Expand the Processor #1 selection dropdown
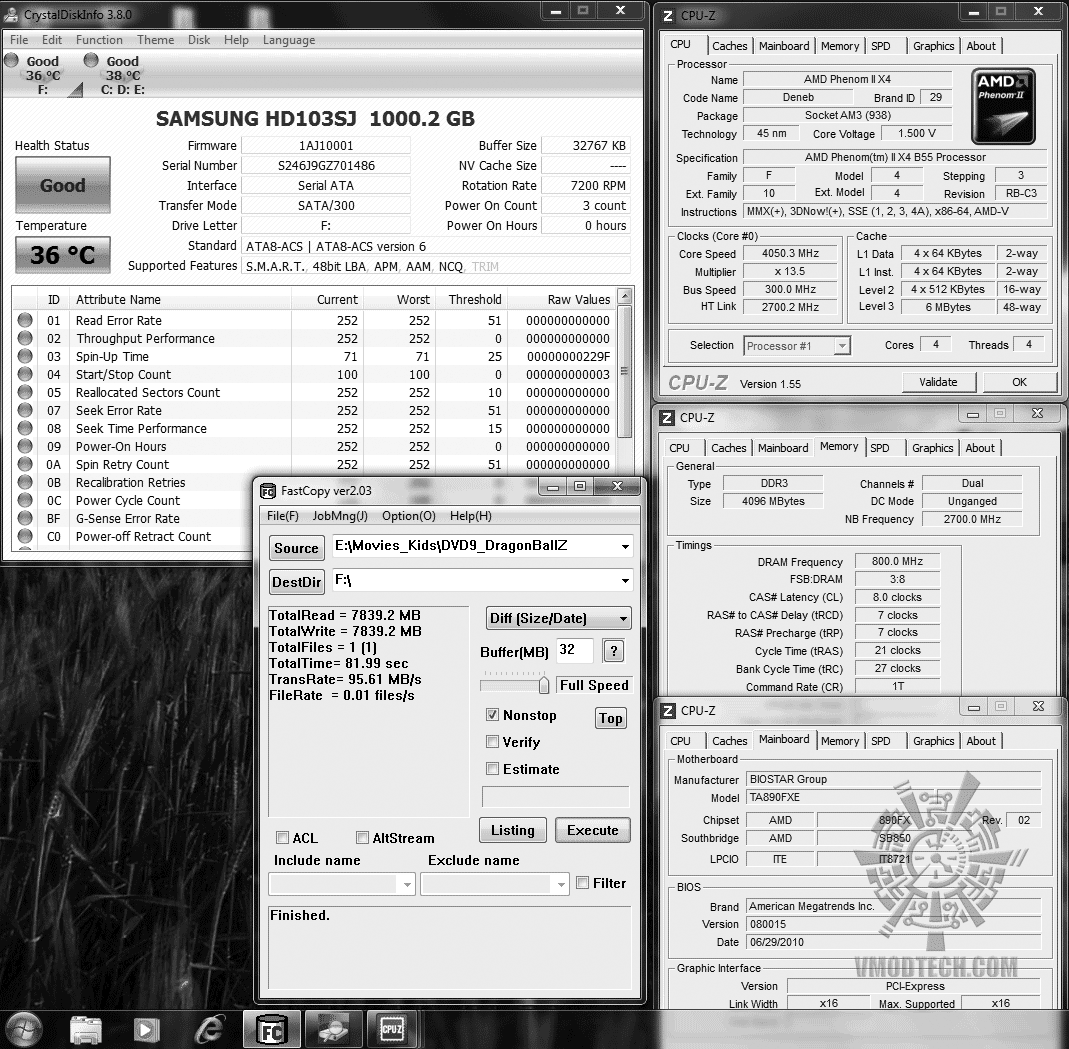This screenshot has height=1049, width=1069. pos(842,346)
